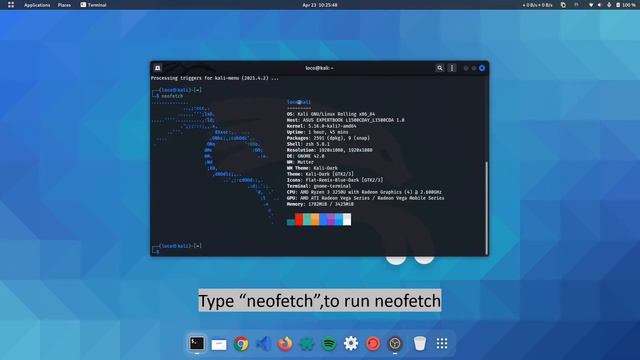Click the terminal search icon
640x360 pixels.
[440, 68]
